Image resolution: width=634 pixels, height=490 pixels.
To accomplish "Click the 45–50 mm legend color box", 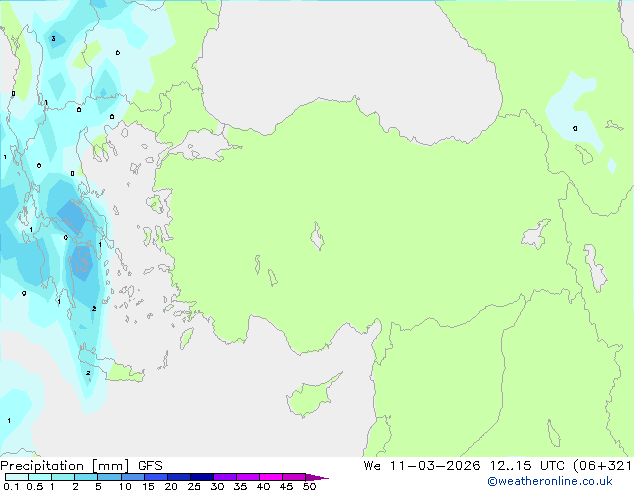I will click(x=294, y=477).
